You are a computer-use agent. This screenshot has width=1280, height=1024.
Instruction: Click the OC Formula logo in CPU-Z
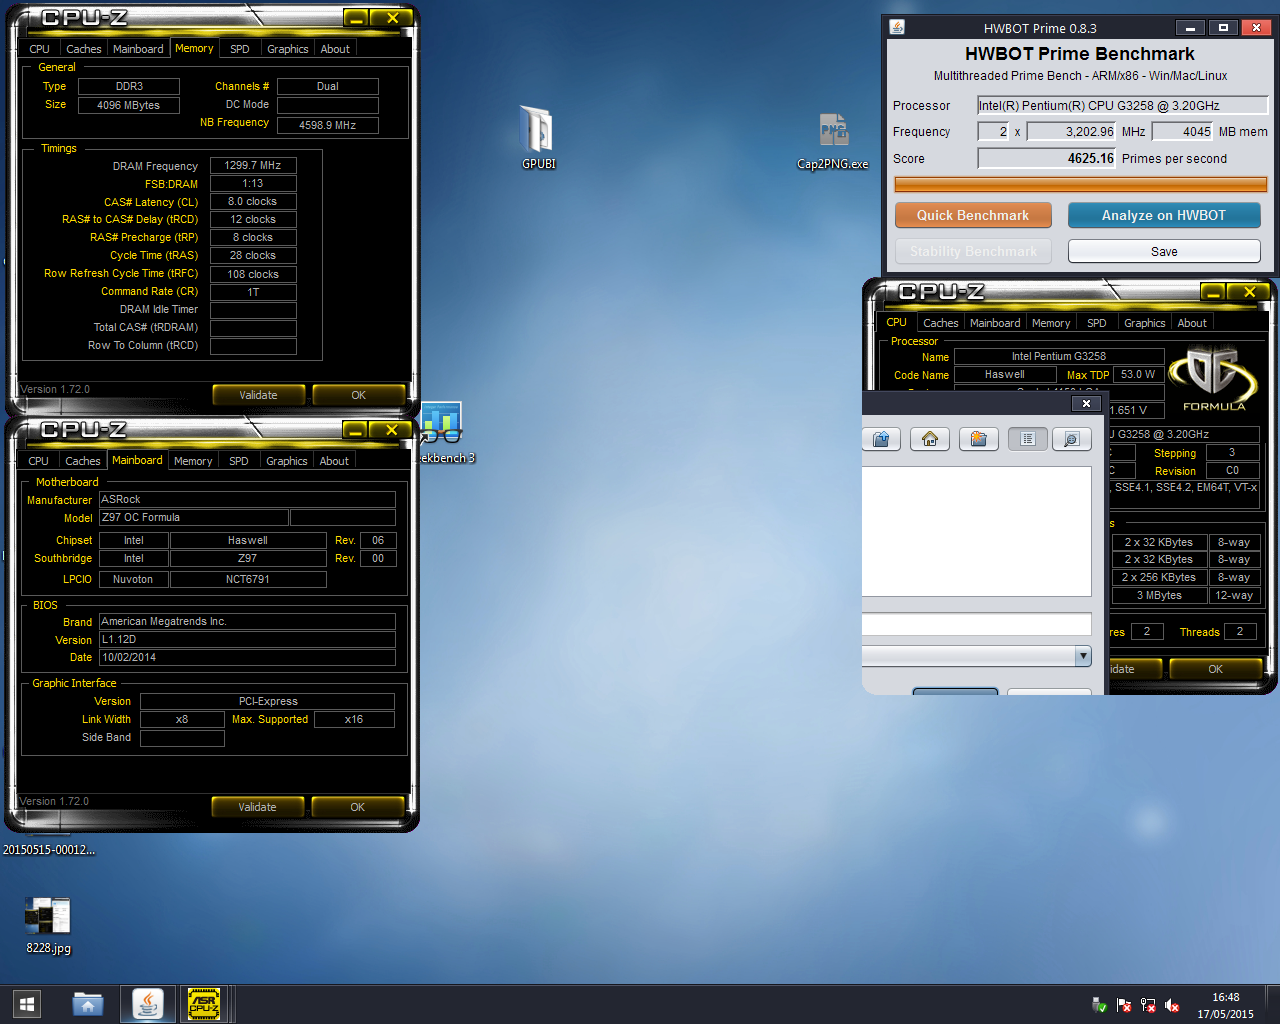point(1214,378)
